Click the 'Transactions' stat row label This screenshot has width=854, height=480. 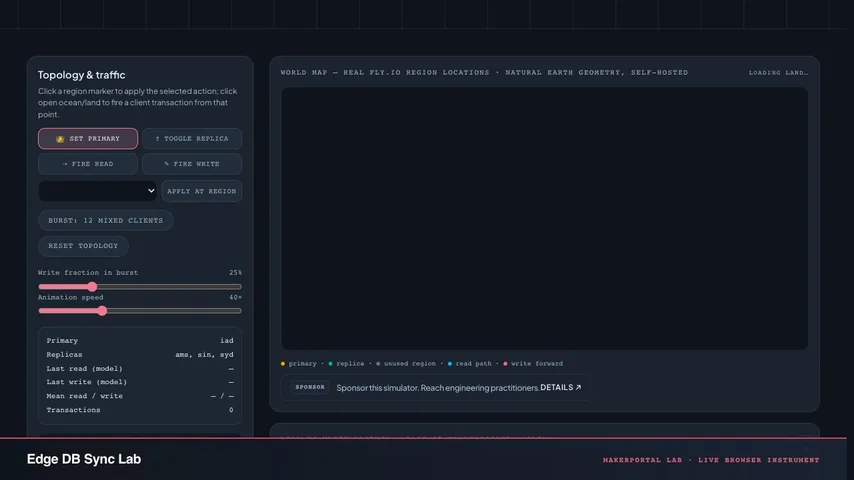coord(73,410)
